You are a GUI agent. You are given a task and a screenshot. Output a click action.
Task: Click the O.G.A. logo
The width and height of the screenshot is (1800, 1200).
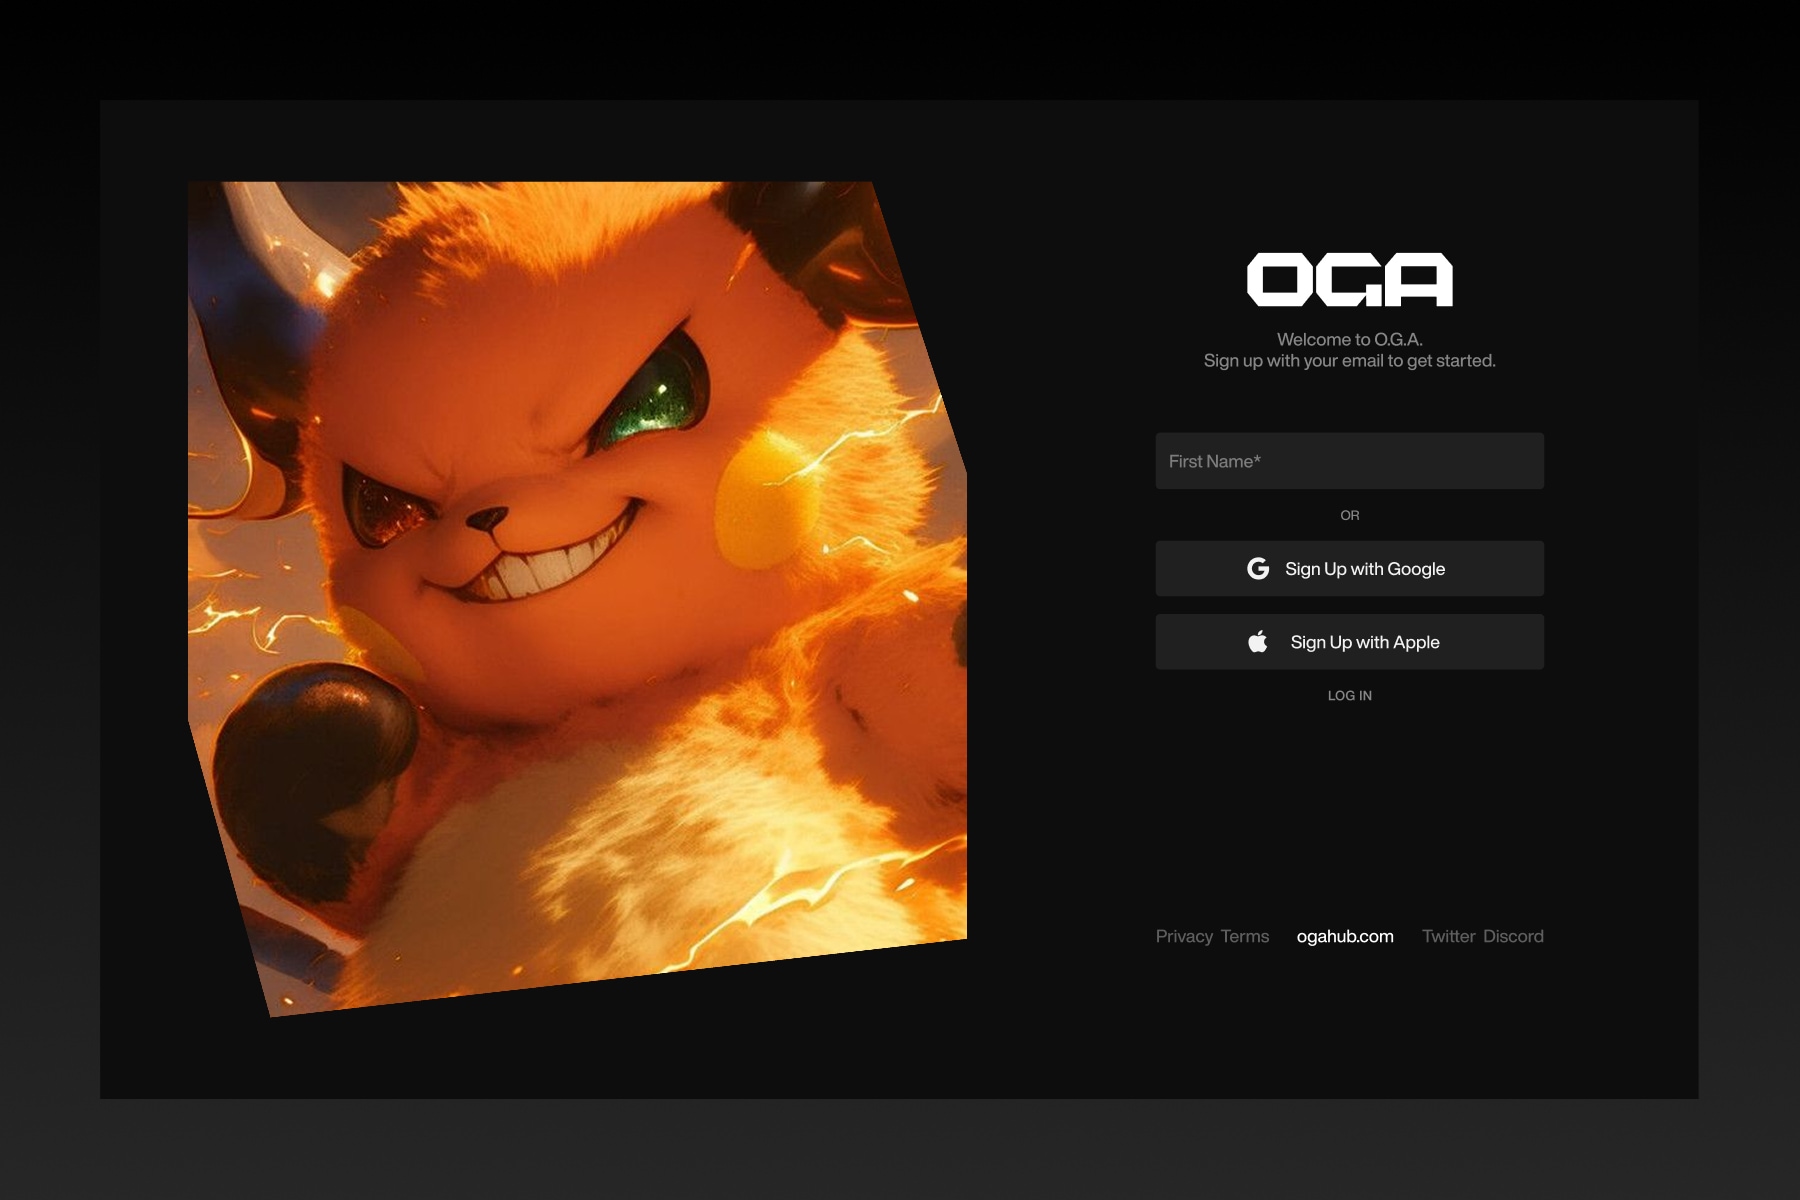pos(1349,279)
